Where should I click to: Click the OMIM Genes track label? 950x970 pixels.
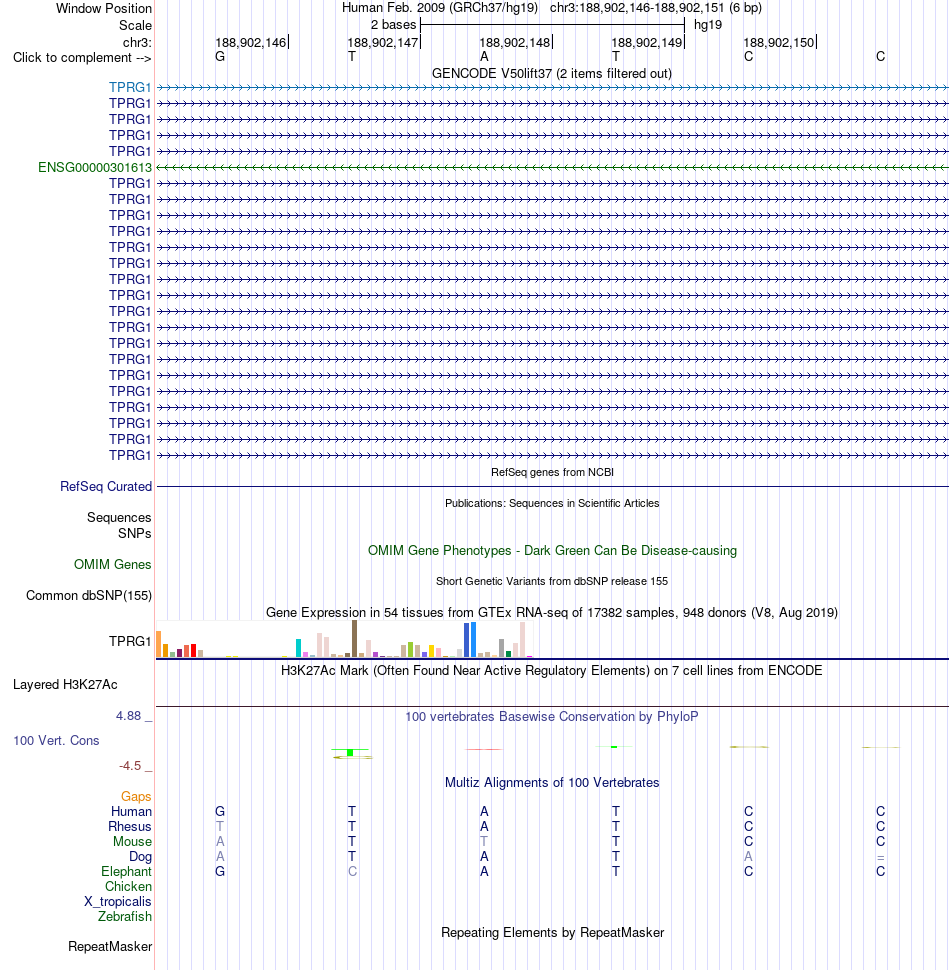[x=113, y=564]
